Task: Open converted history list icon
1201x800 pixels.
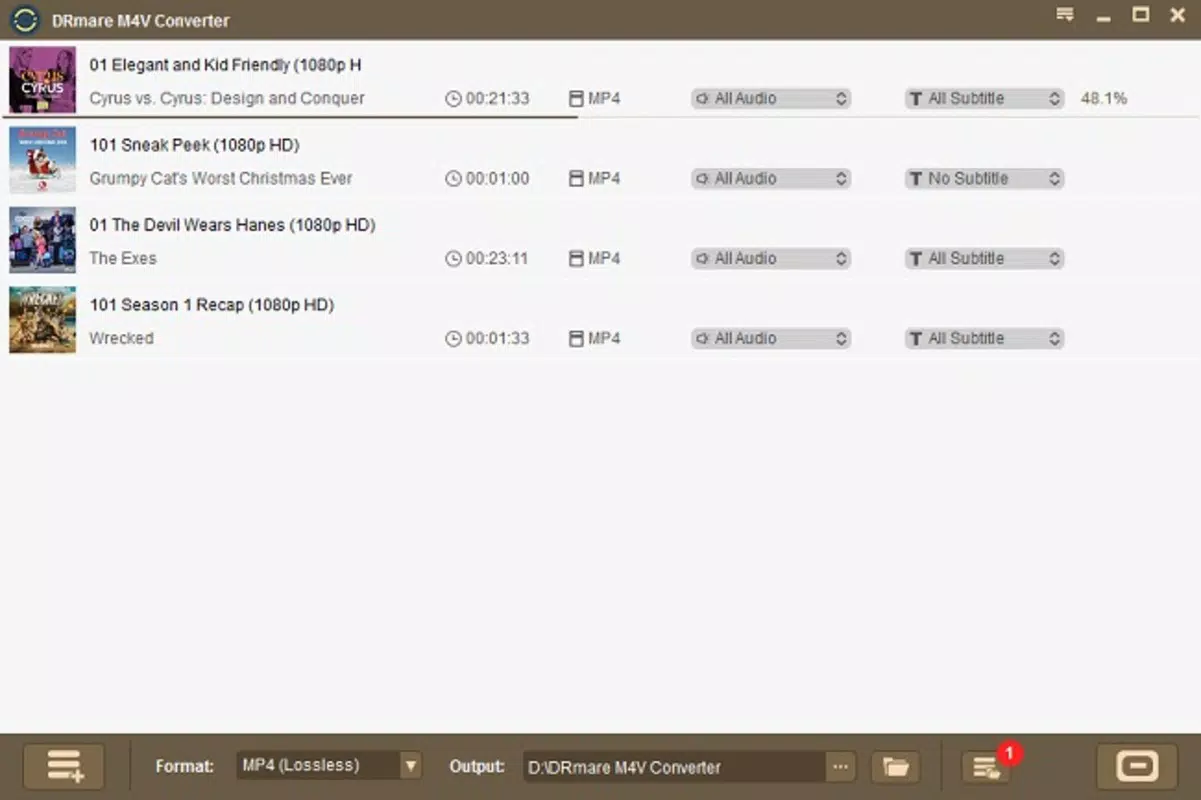Action: pos(986,767)
